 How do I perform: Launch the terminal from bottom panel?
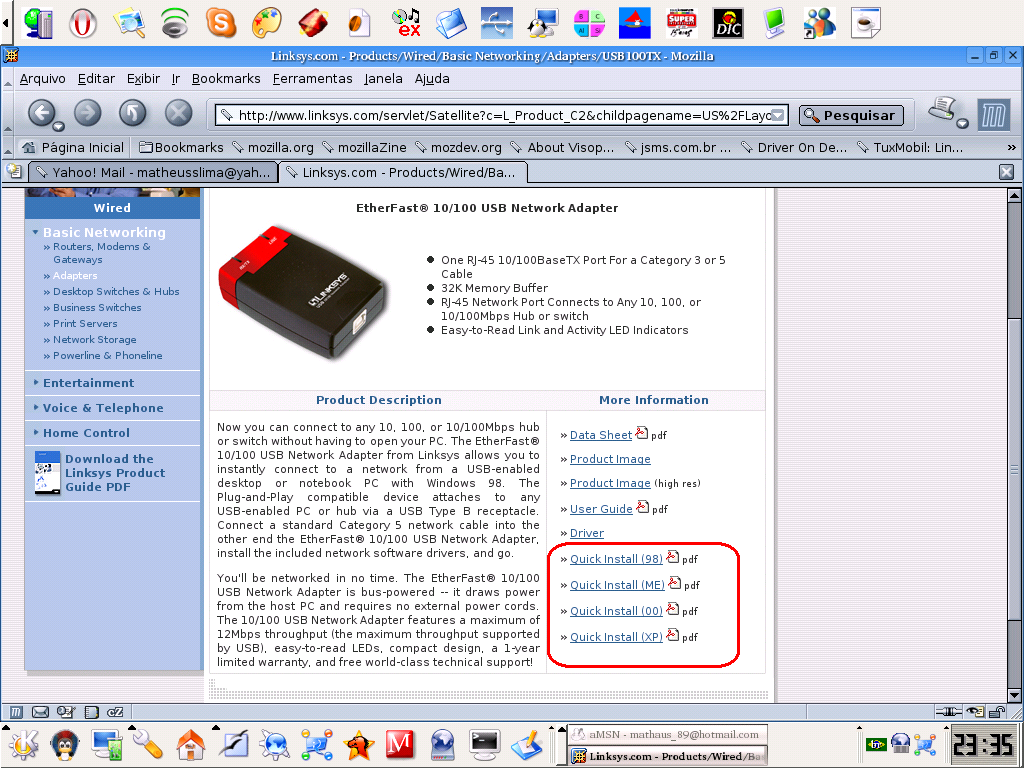coord(485,744)
